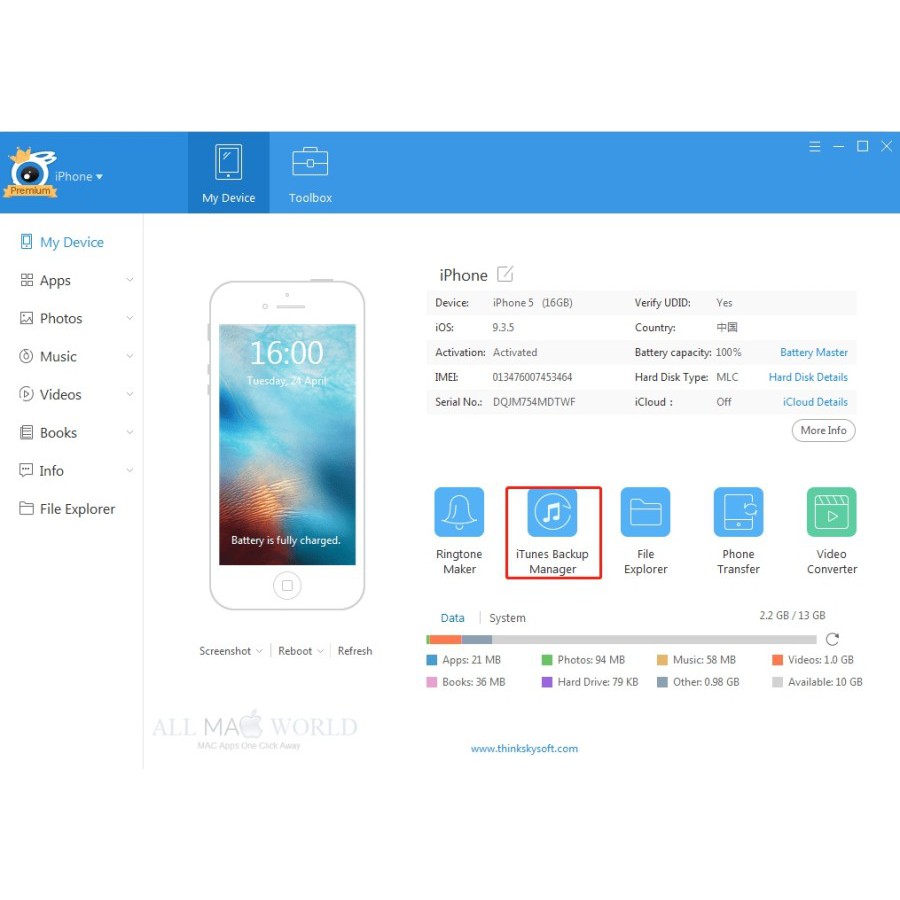Open Hard Disk Details link
The image size is (900, 900).
(808, 377)
